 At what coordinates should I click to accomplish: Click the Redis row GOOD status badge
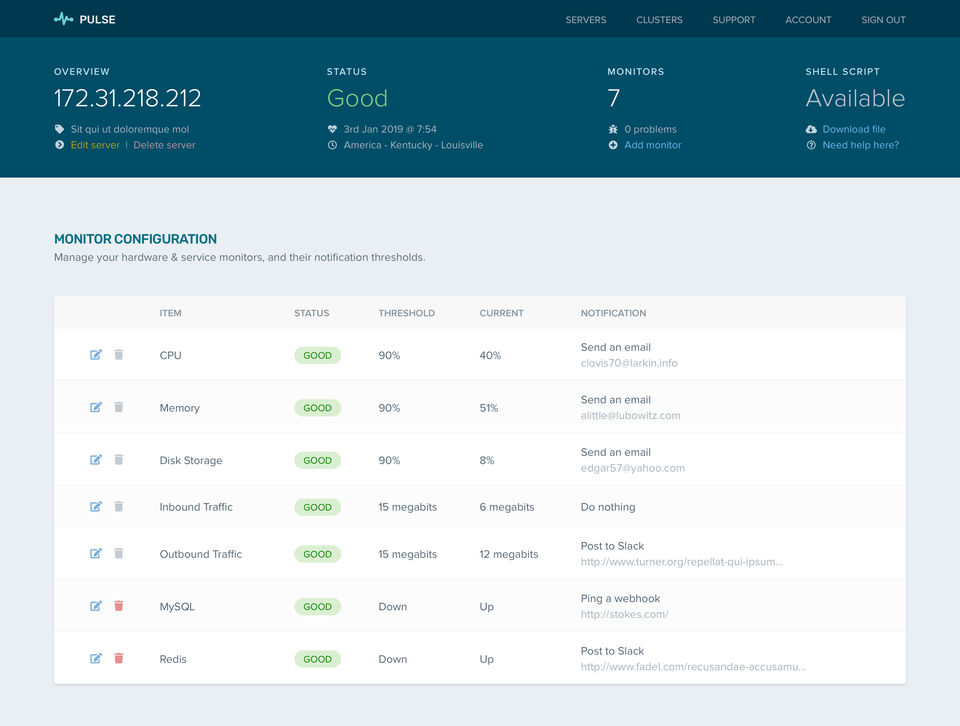pyautogui.click(x=318, y=659)
